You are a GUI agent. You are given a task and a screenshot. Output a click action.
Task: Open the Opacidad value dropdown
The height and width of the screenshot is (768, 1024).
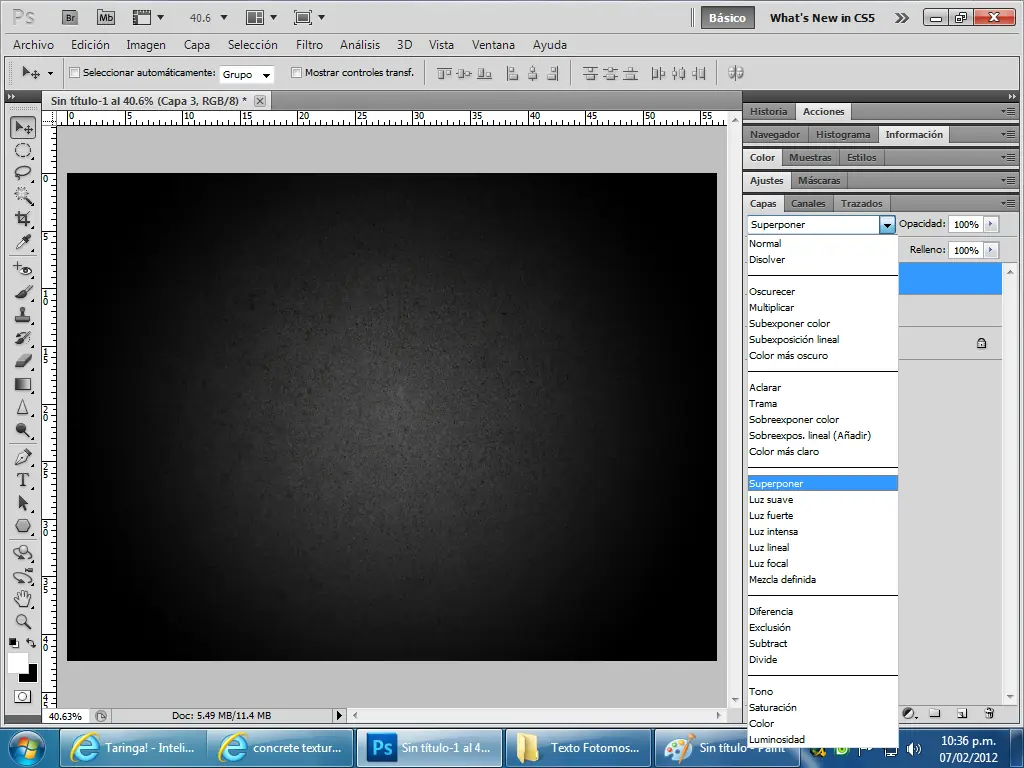990,224
